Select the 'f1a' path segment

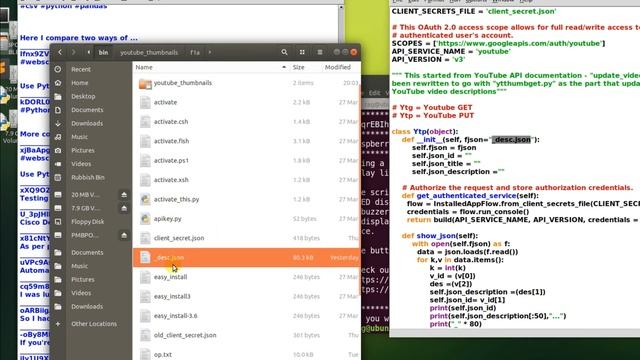[x=195, y=52]
